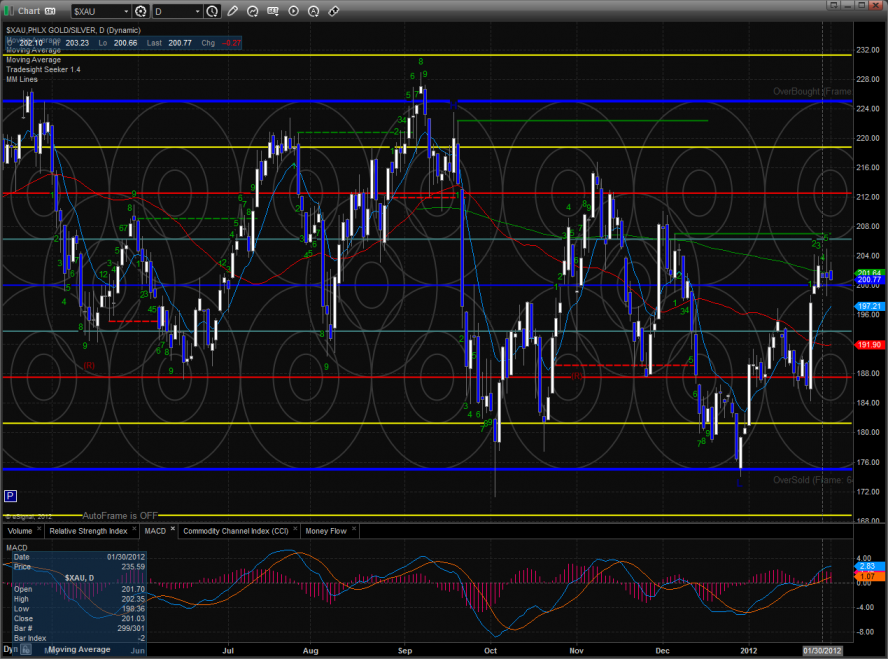Image resolution: width=888 pixels, height=659 pixels.
Task: Click the OverSold frame label
Action: pyautogui.click(x=812, y=480)
